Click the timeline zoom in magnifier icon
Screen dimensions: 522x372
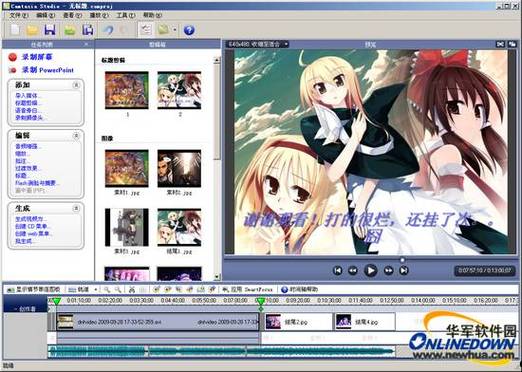pyautogui.click(x=107, y=290)
